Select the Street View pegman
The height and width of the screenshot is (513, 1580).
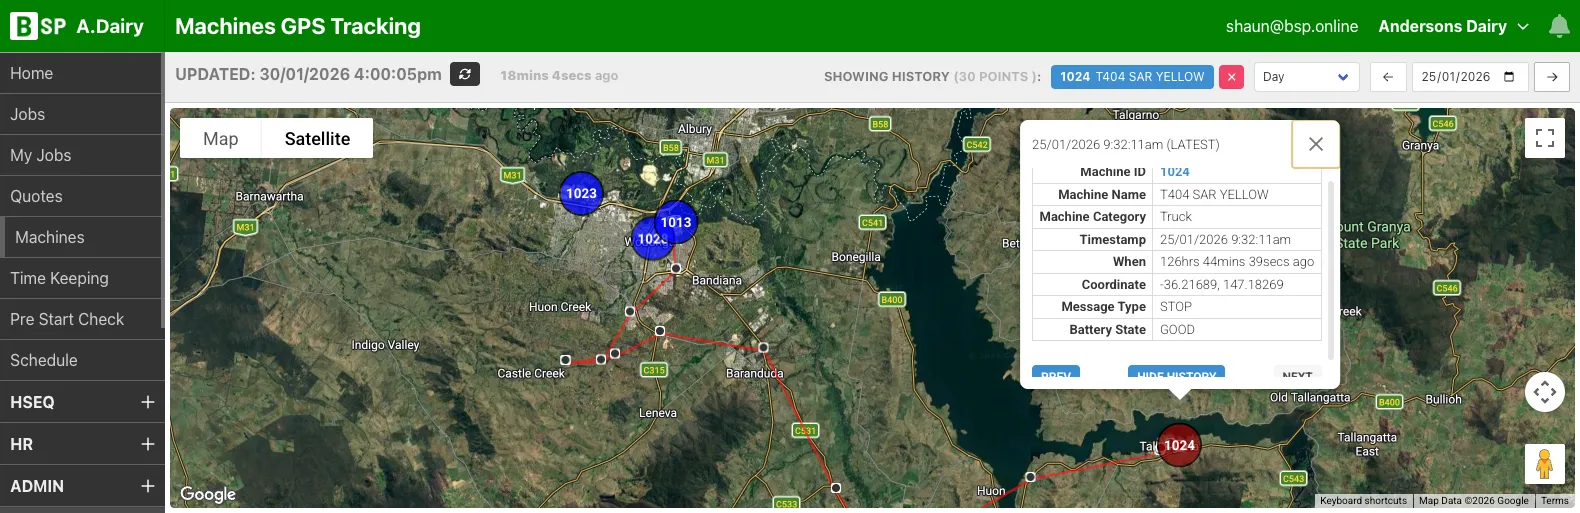[1545, 464]
